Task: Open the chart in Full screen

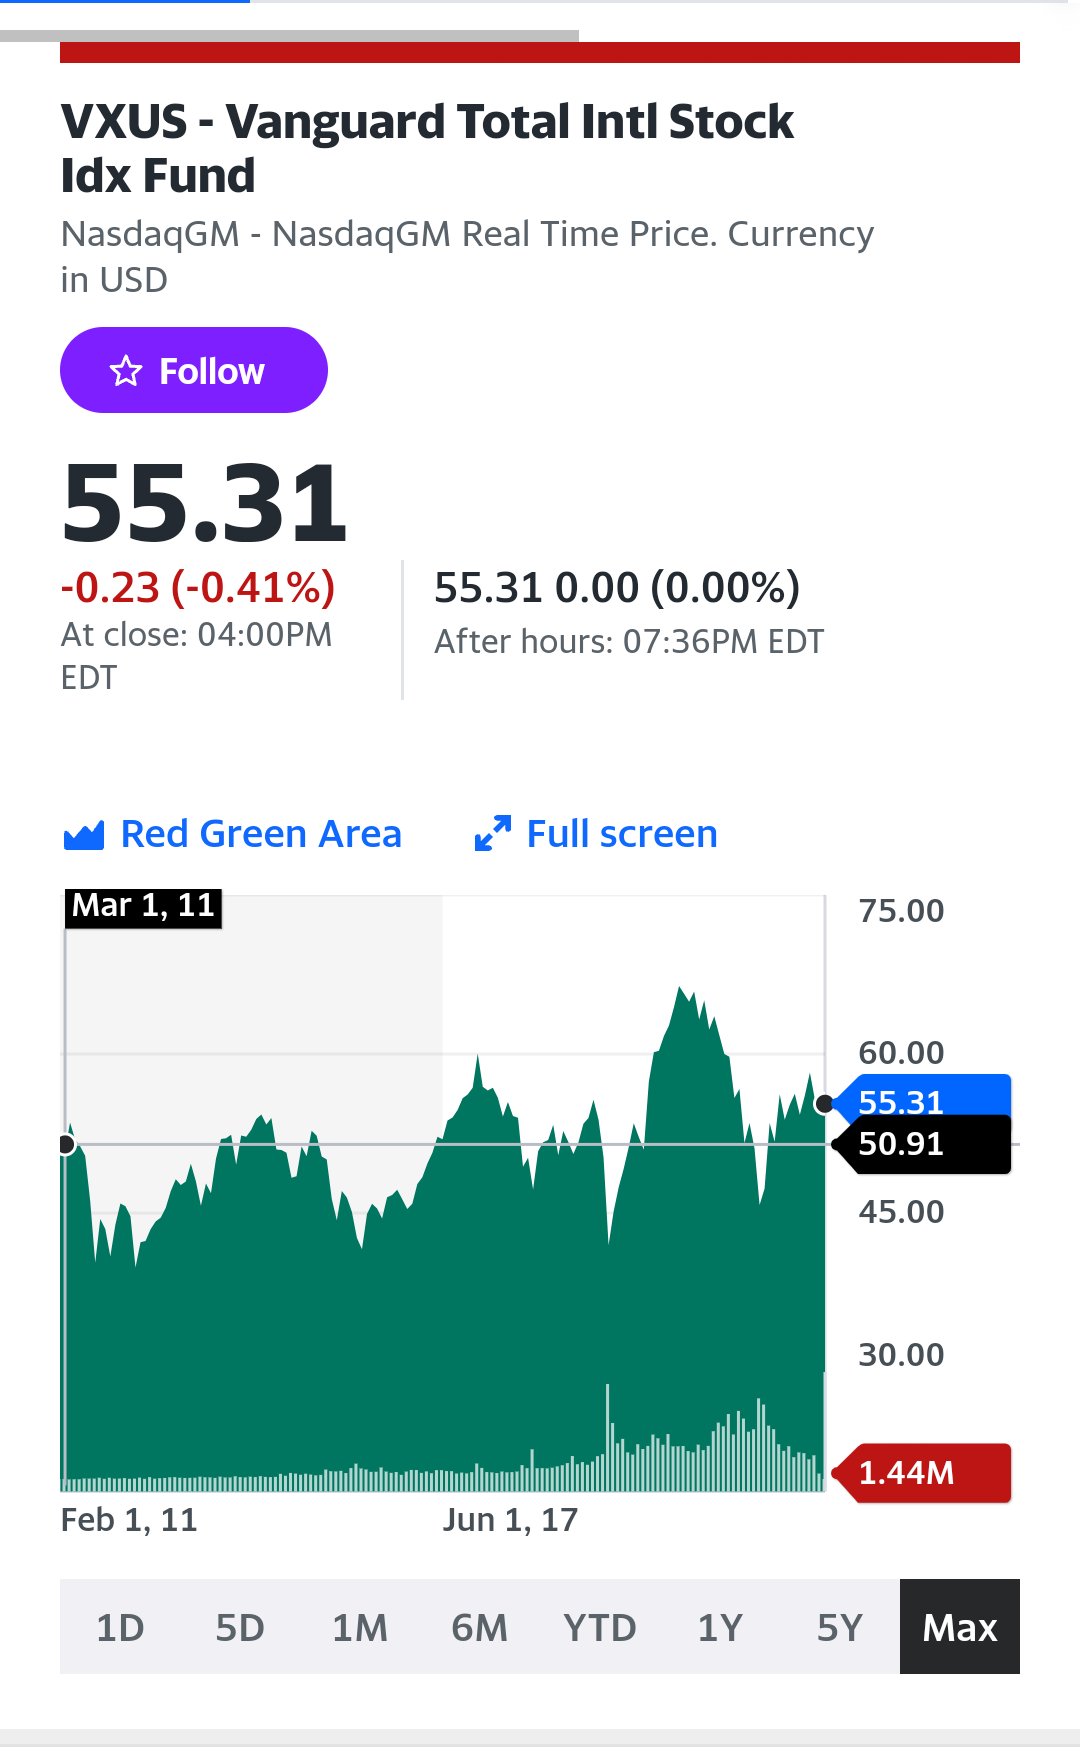Action: [x=596, y=834]
